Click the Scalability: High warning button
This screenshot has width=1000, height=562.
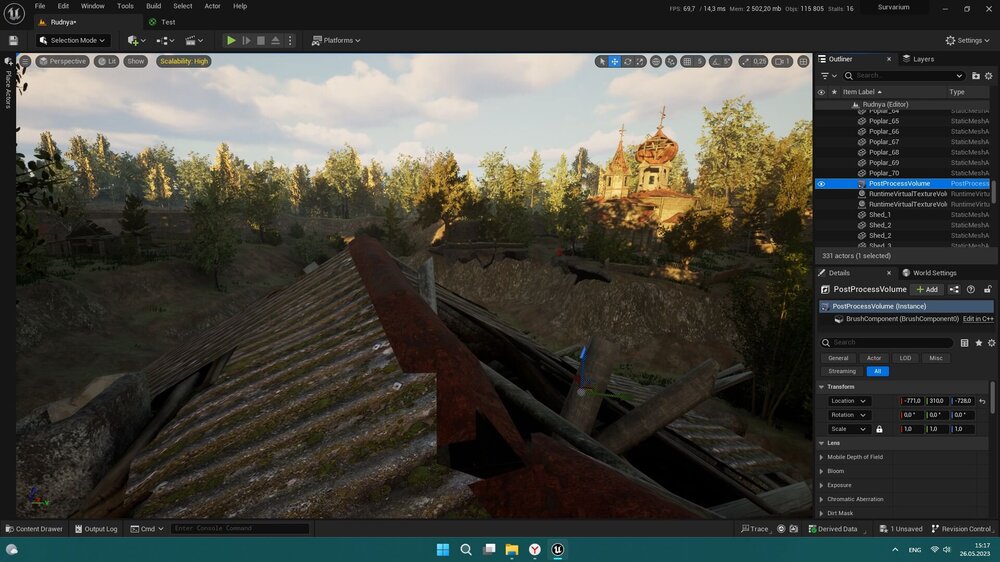coord(184,61)
